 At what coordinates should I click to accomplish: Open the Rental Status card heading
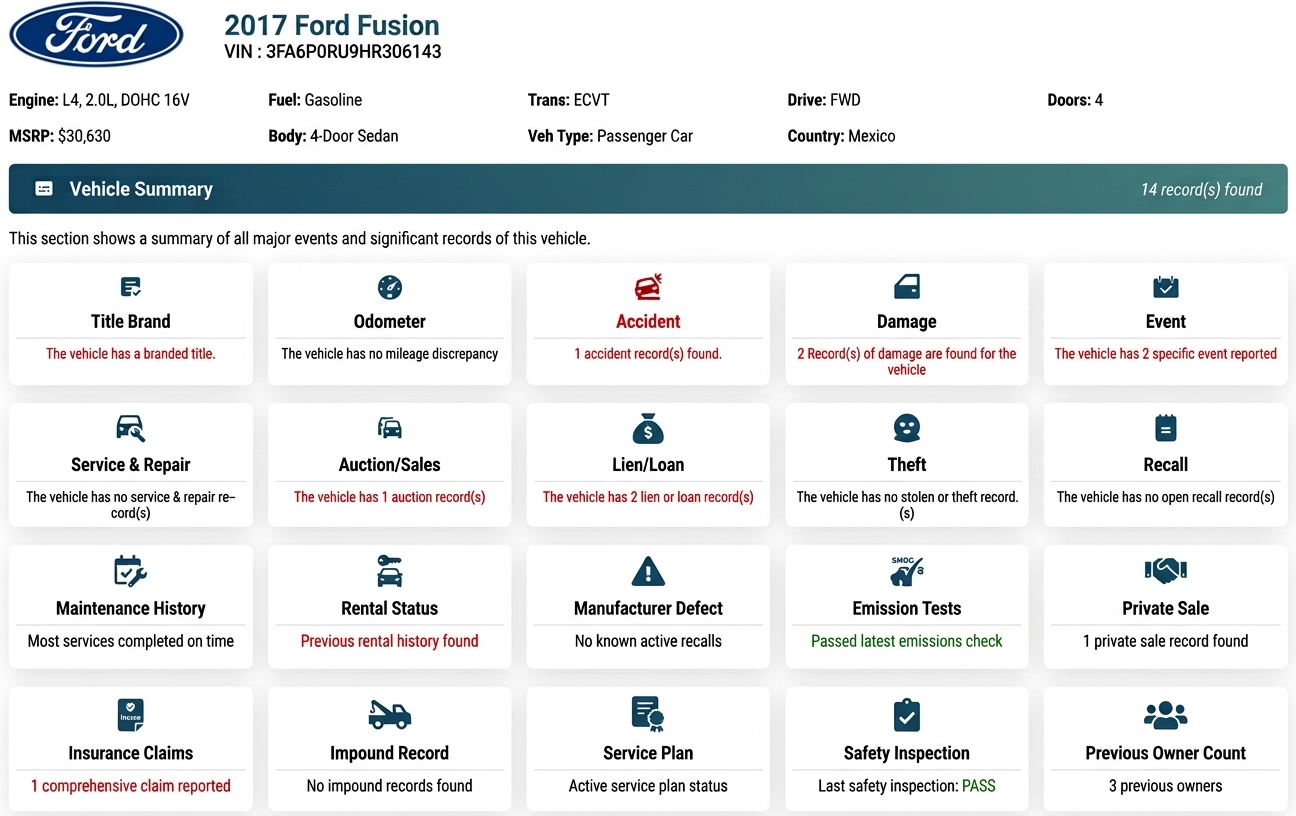point(390,608)
